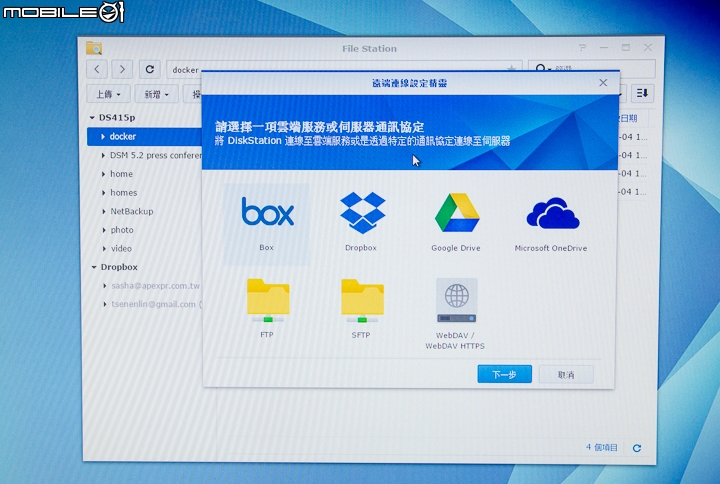Expand the docker folder arrow

[x=103, y=136]
